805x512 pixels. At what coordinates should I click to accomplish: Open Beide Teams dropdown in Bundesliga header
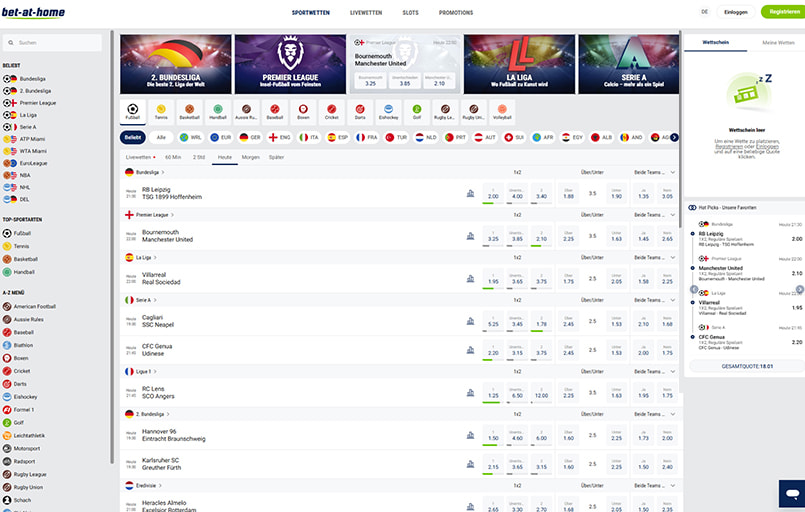[x=655, y=173]
